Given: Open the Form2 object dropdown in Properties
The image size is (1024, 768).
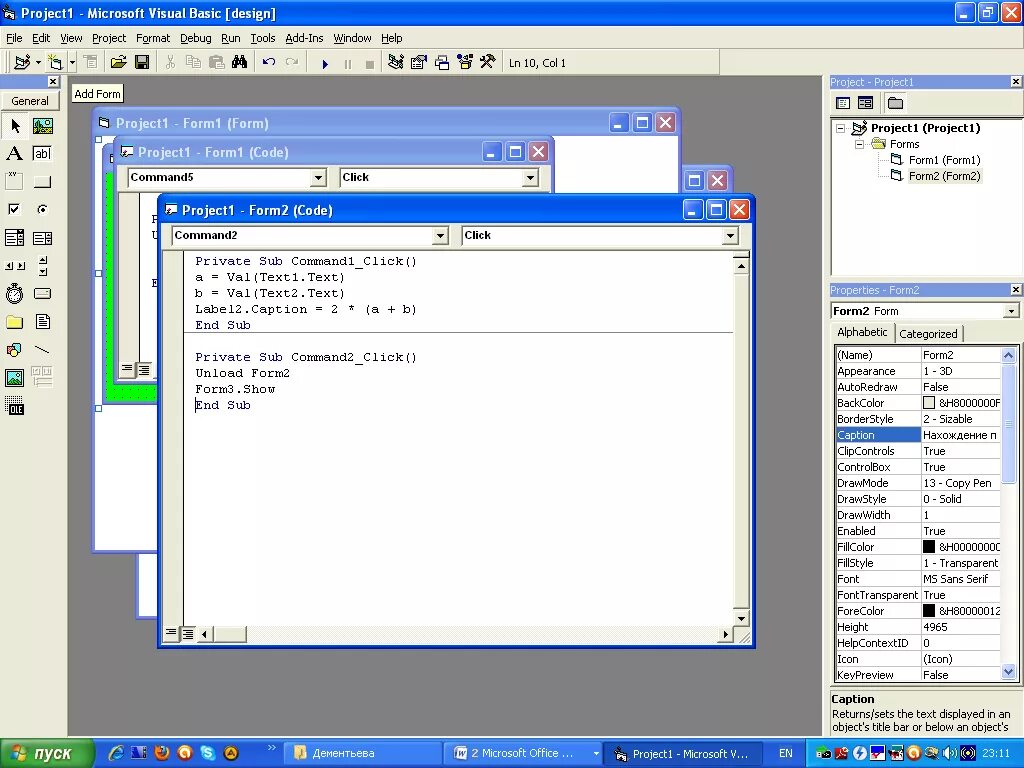Looking at the screenshot, I should click(x=1011, y=311).
